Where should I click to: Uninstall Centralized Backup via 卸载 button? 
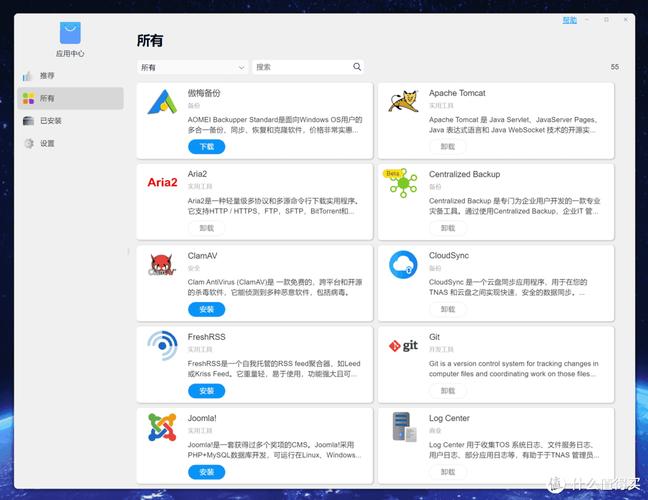pyautogui.click(x=448, y=228)
